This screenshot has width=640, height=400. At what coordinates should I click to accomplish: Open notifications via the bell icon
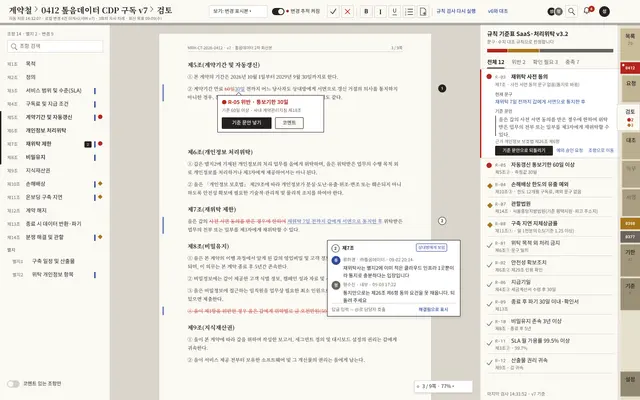tap(587, 11)
